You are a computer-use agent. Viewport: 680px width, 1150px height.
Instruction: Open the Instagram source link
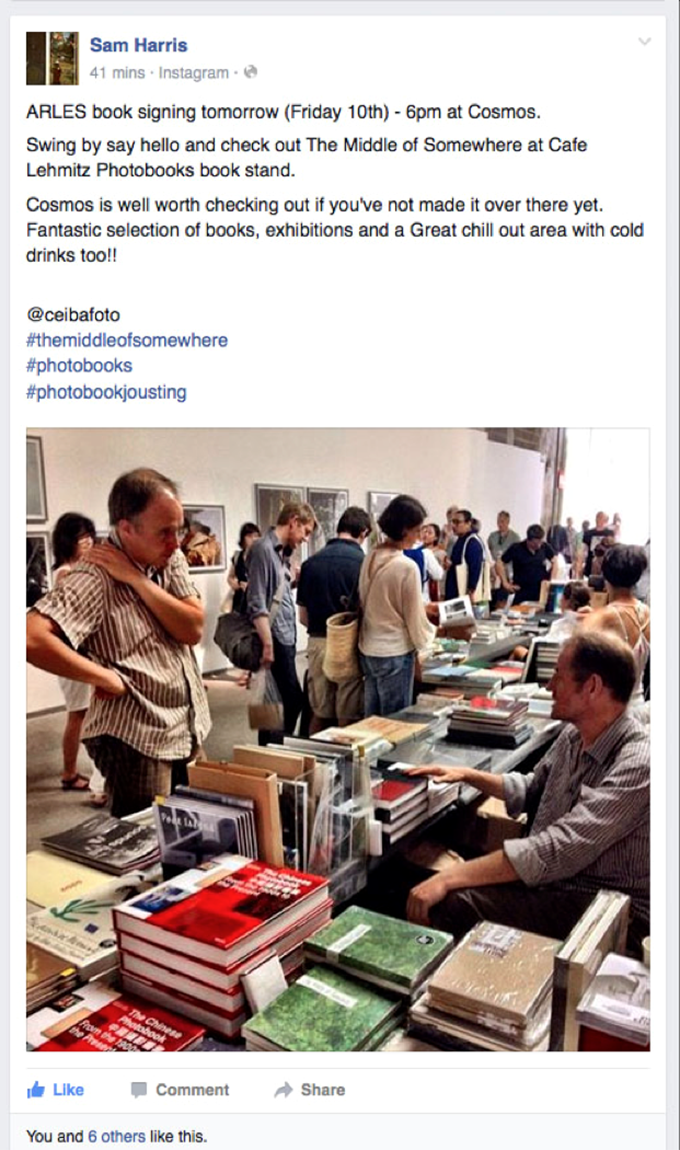coord(194,73)
